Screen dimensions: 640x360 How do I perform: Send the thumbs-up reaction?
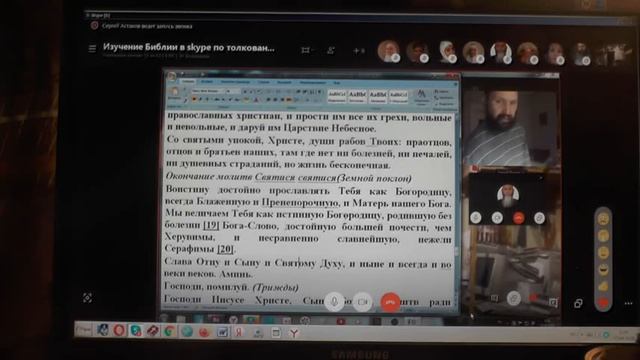pos(603,287)
